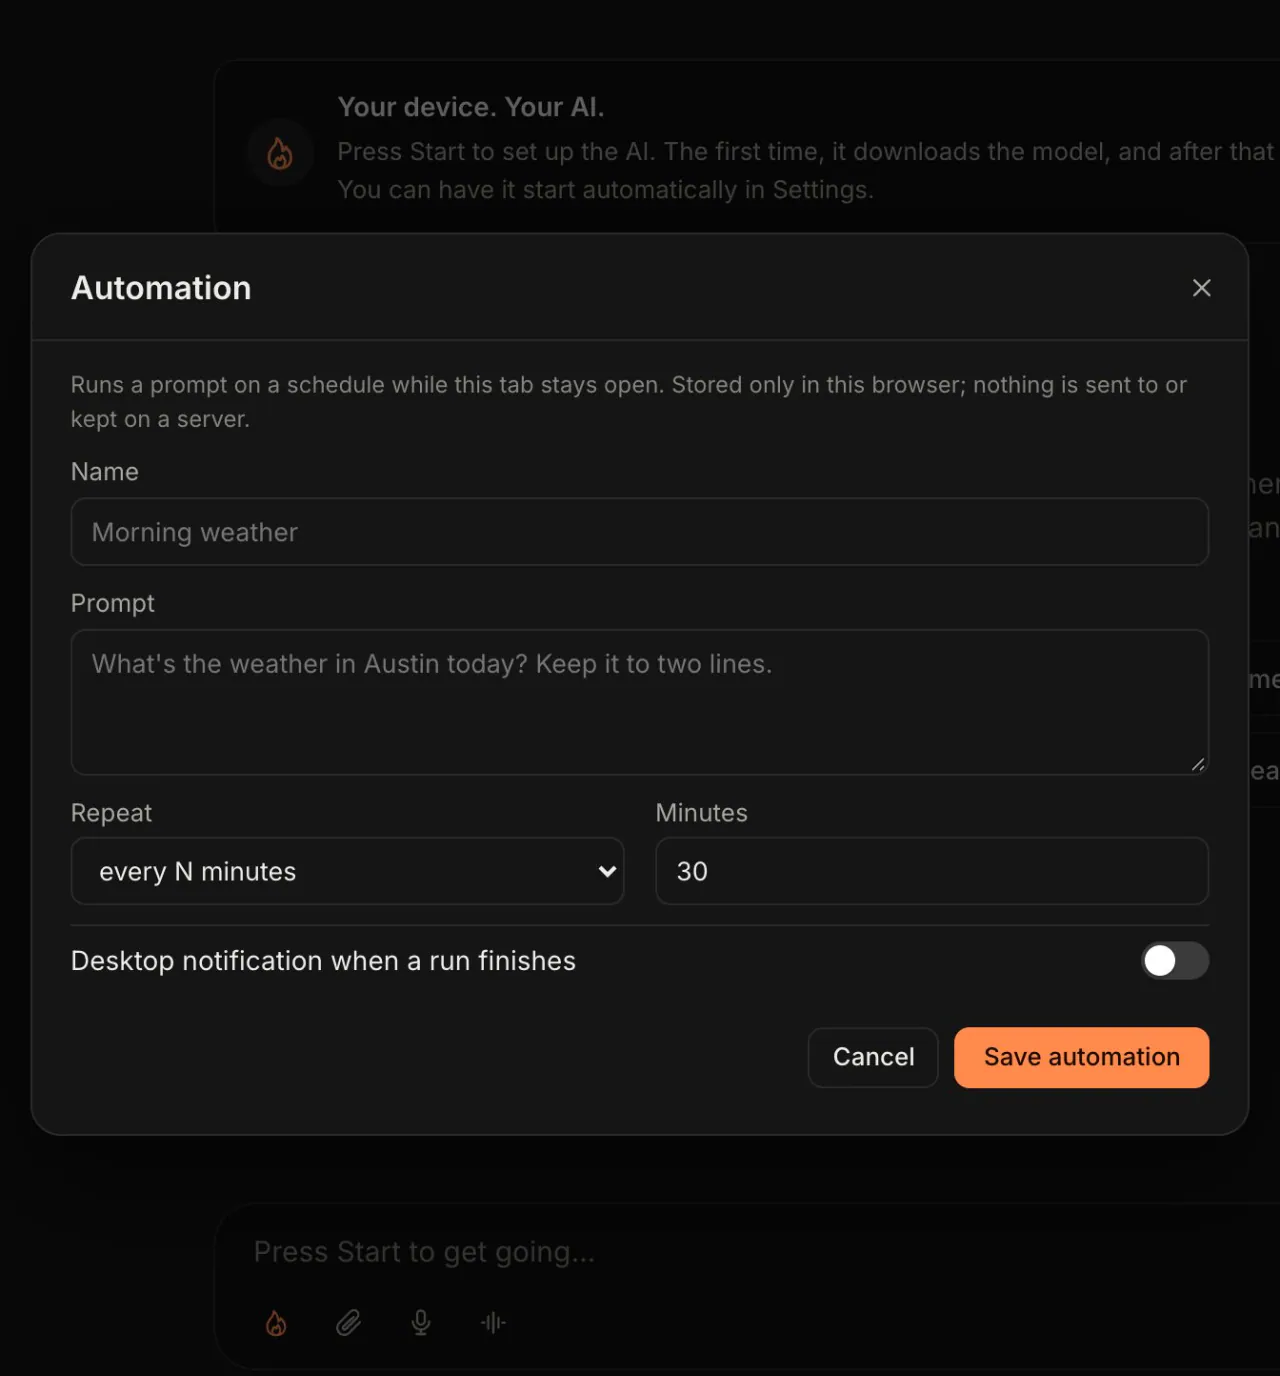Focus the Prompt text area
Screen dimensions: 1280x1376
pos(640,702)
